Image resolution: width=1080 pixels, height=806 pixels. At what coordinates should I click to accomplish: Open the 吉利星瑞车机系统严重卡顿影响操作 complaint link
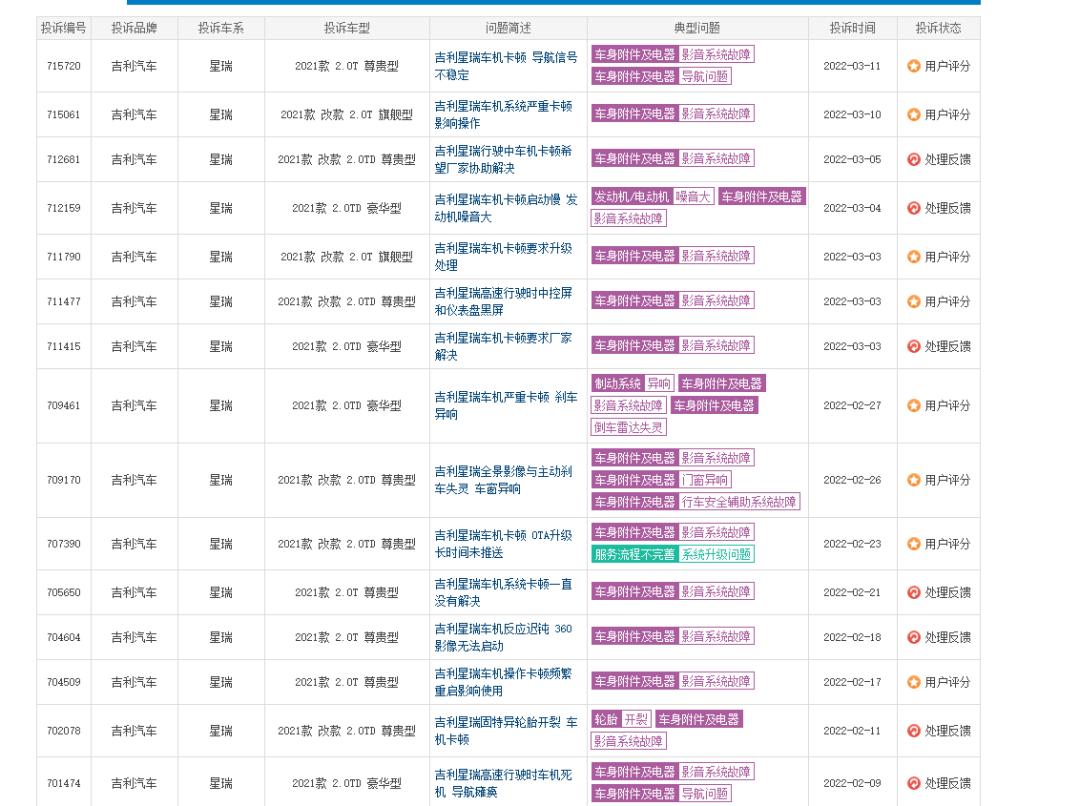(503, 114)
